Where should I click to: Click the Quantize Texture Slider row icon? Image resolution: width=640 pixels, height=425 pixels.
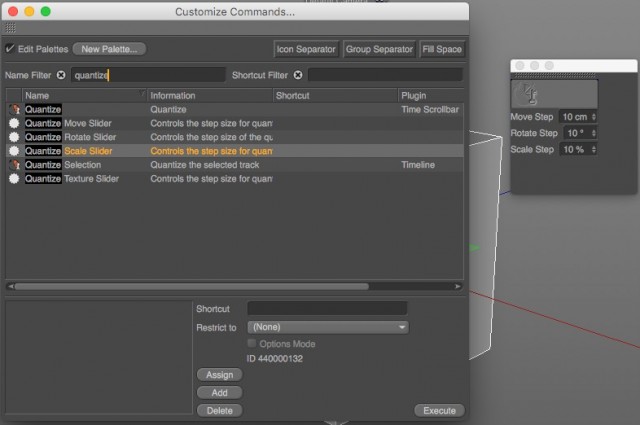14,179
